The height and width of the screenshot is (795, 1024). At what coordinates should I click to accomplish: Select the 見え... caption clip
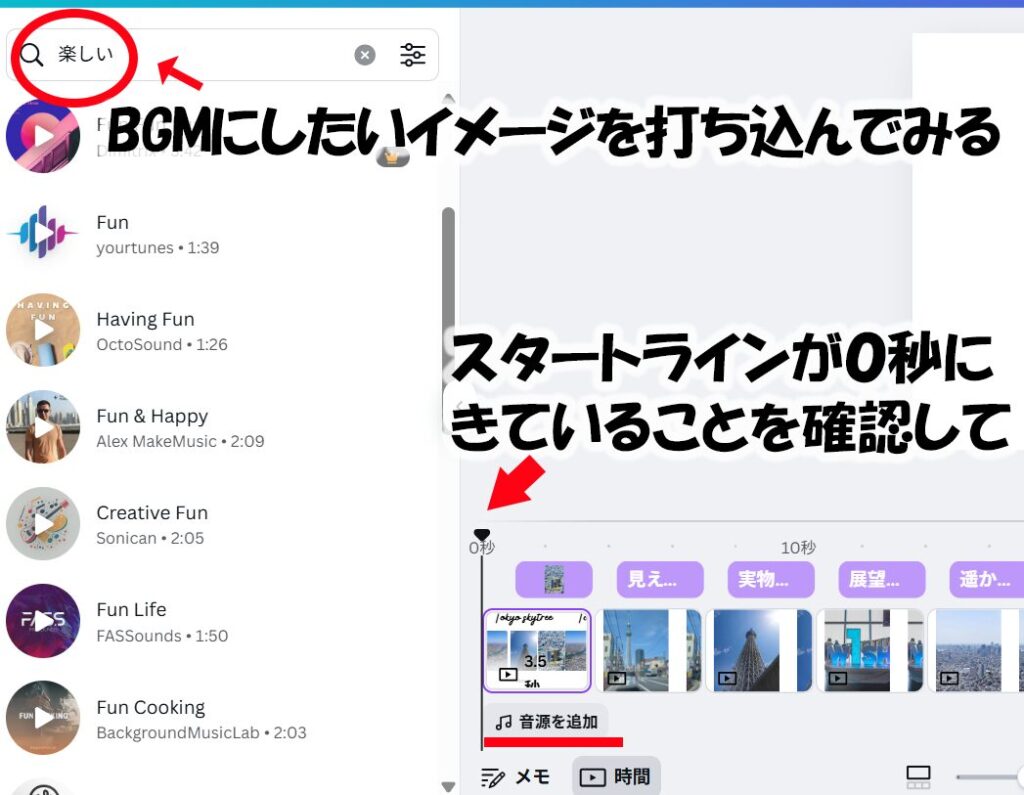pos(660,579)
